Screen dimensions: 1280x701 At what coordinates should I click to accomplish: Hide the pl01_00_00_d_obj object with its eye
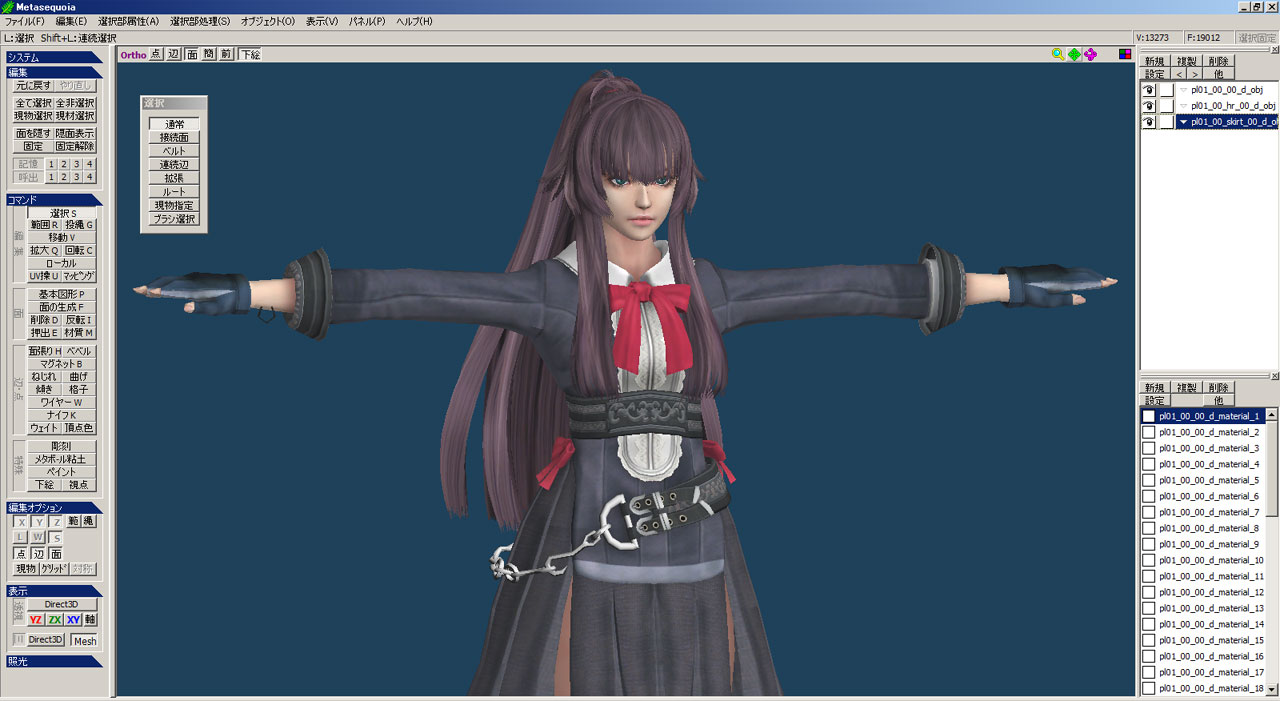tap(1149, 90)
